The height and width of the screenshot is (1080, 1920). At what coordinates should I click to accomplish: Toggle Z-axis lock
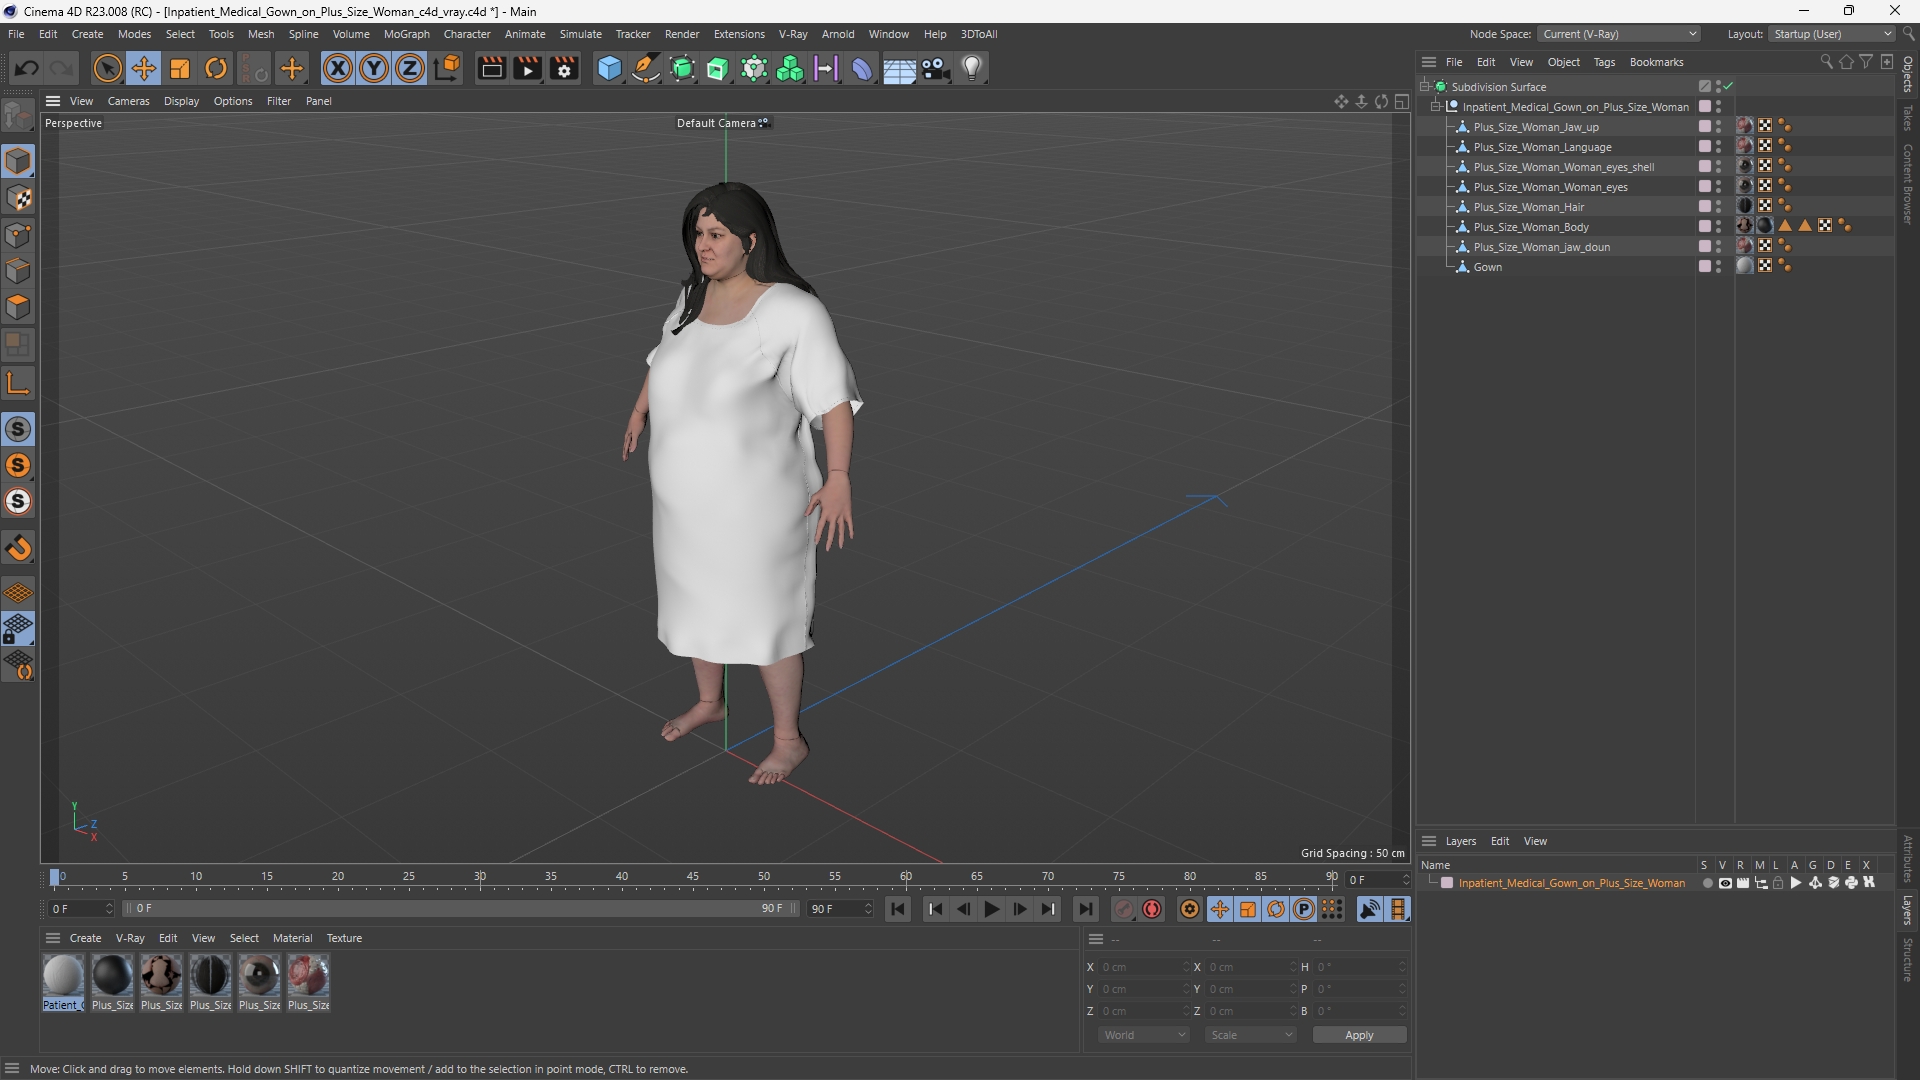(x=410, y=68)
